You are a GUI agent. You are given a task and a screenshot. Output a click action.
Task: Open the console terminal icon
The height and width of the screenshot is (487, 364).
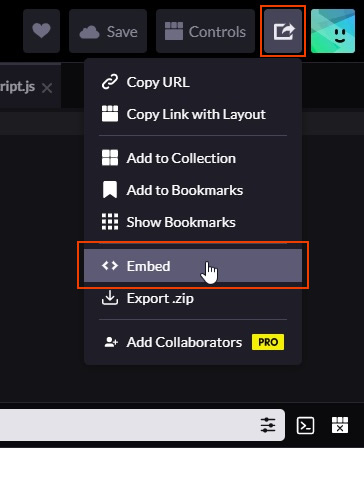point(305,425)
